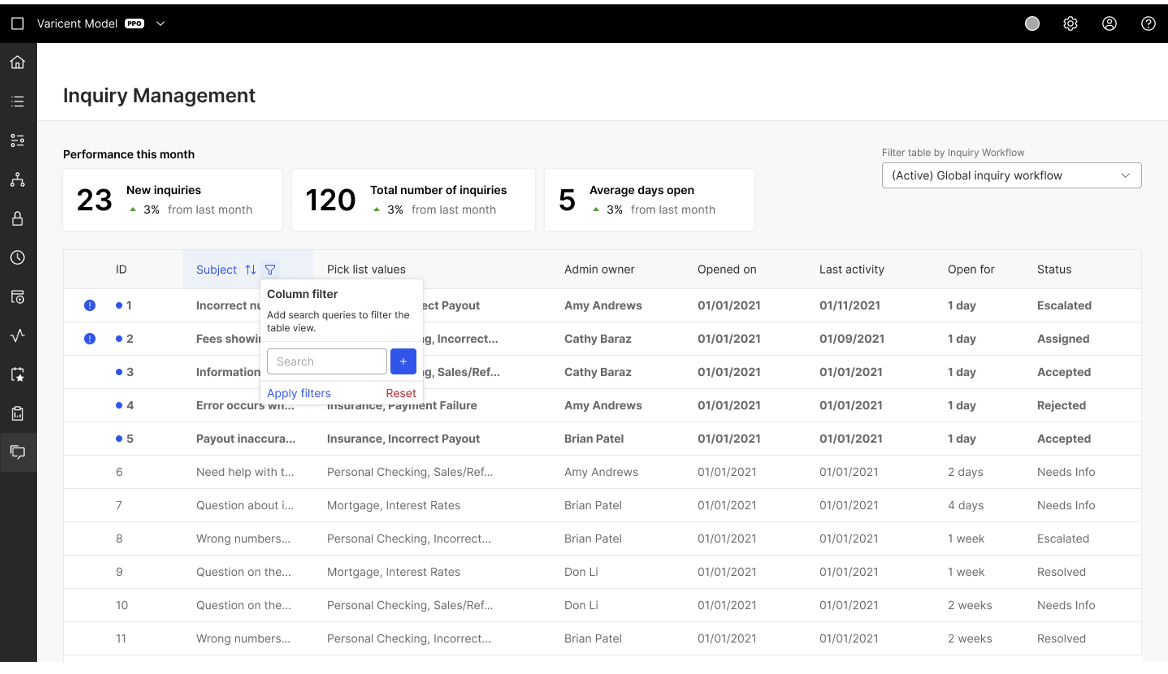Open the clock history icon in sidebar

[17, 258]
